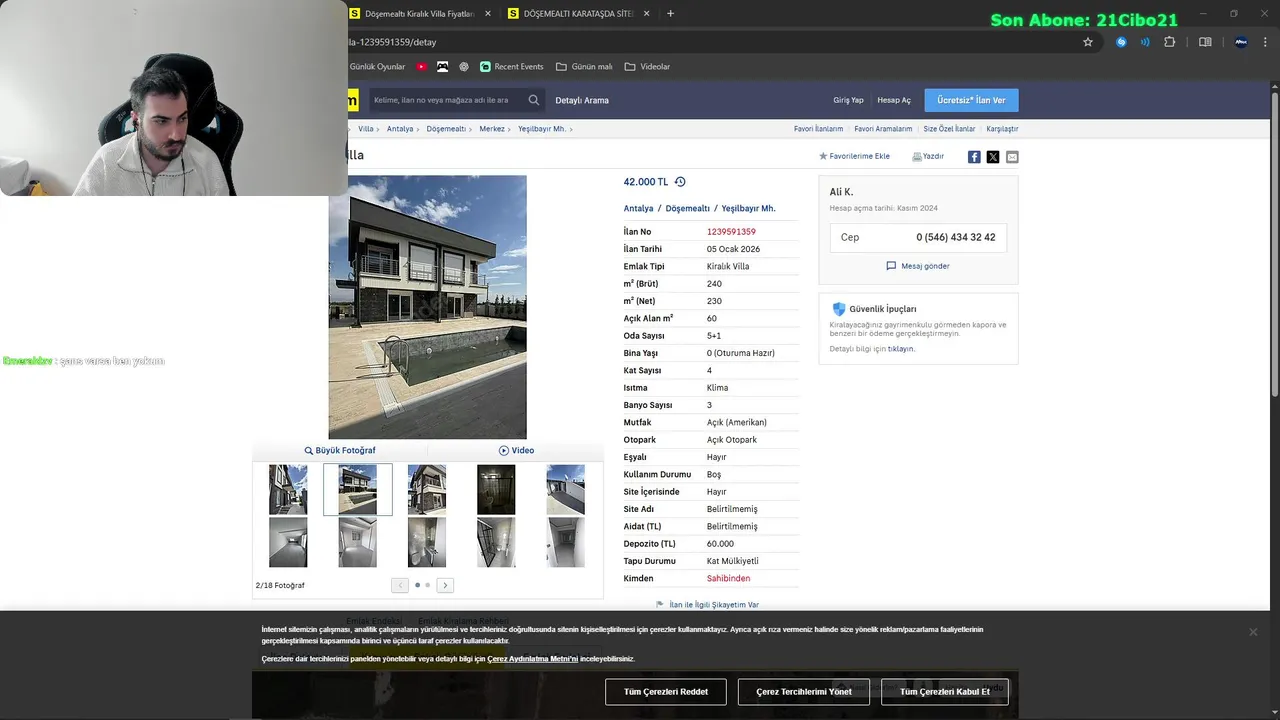Go to previous thumbnail page arrow
Image resolution: width=1280 pixels, height=720 pixels.
(x=400, y=585)
